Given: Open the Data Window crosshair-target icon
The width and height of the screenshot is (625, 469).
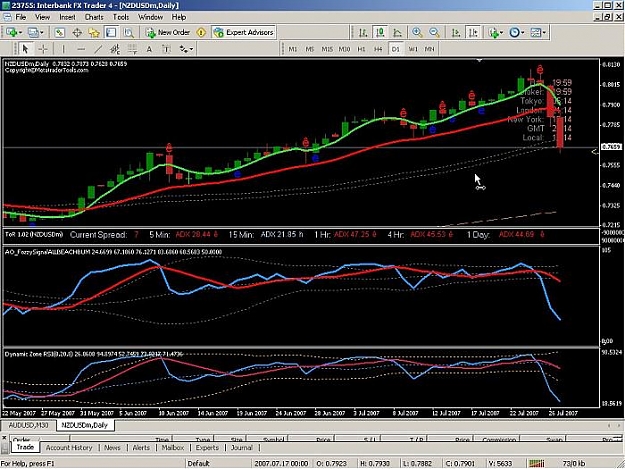Looking at the screenshot, I should click(77, 33).
